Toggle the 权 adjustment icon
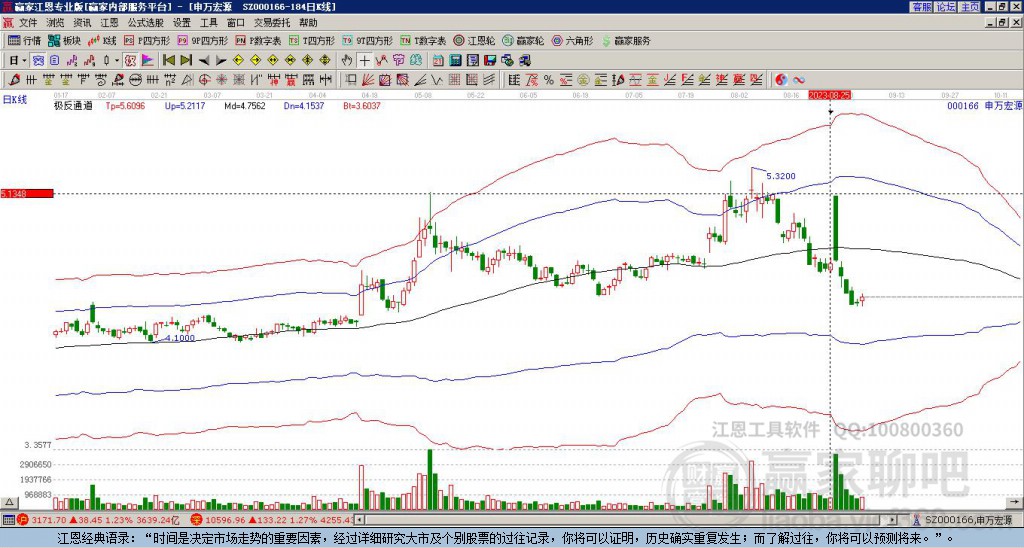 click(130, 61)
